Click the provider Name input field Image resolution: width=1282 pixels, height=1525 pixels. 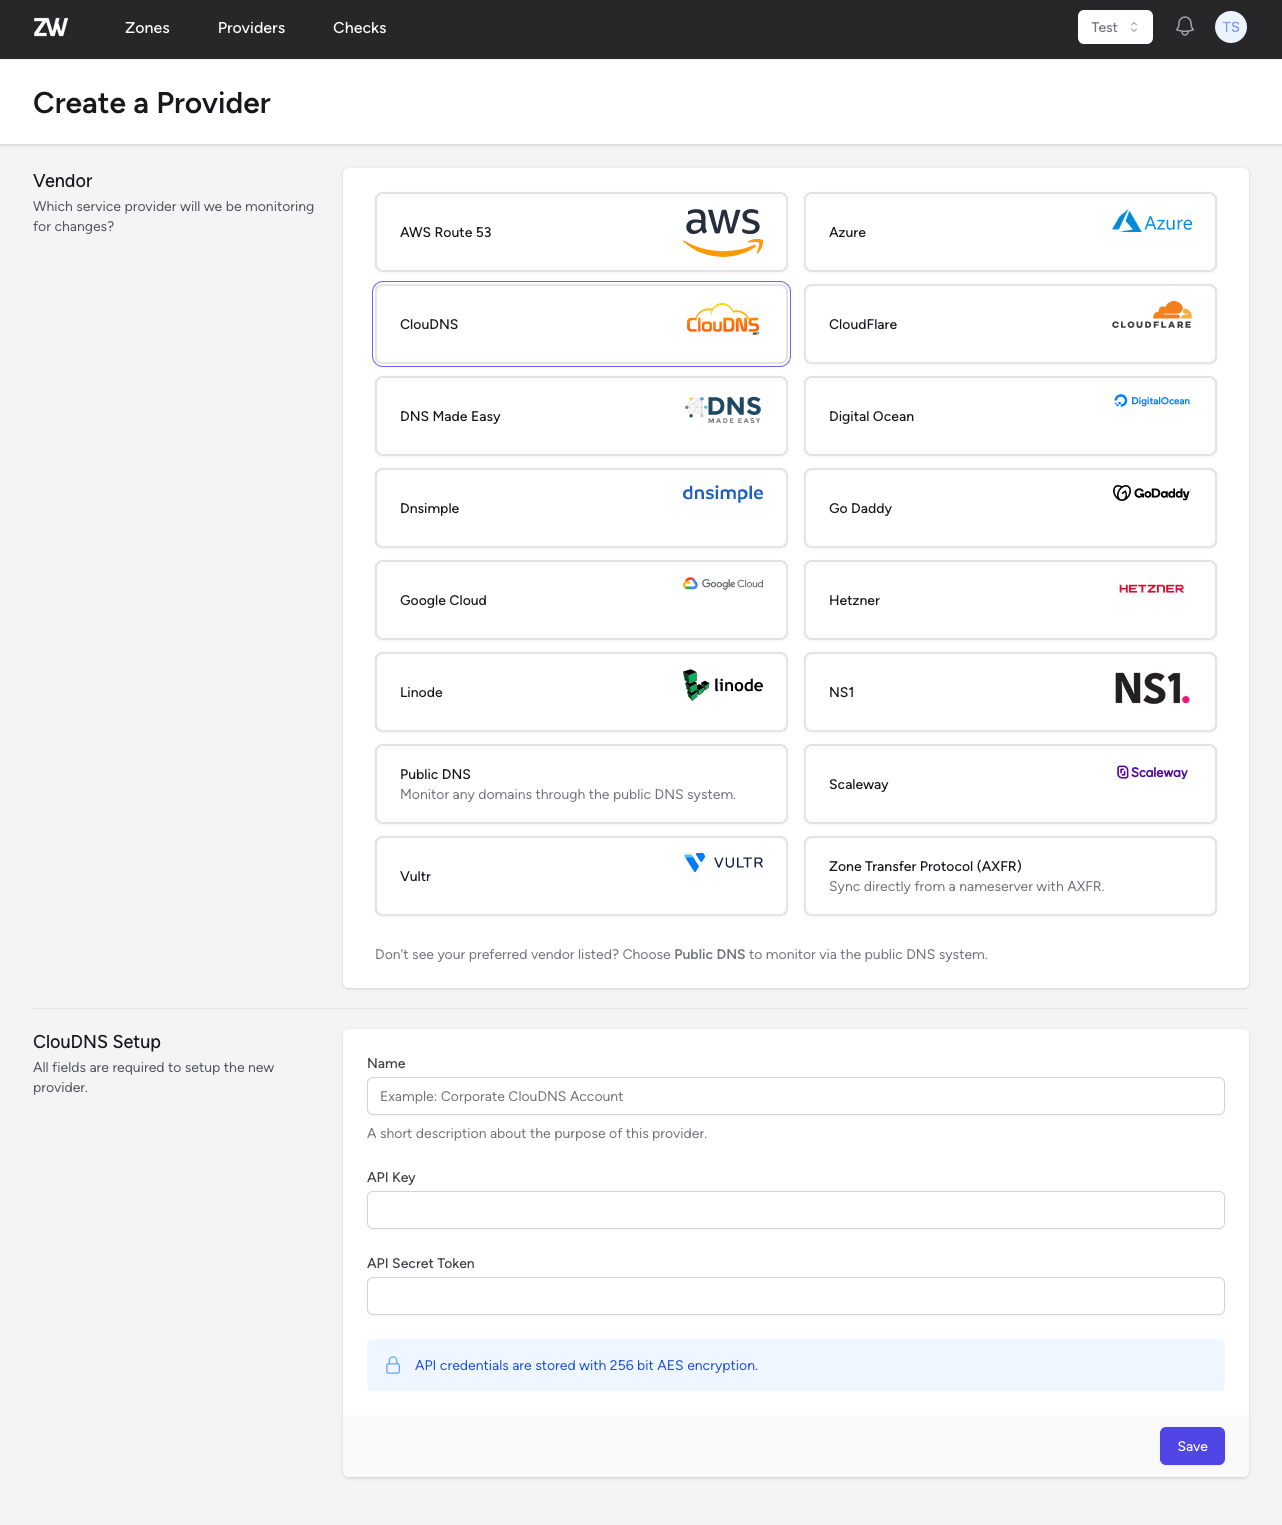[795, 1096]
